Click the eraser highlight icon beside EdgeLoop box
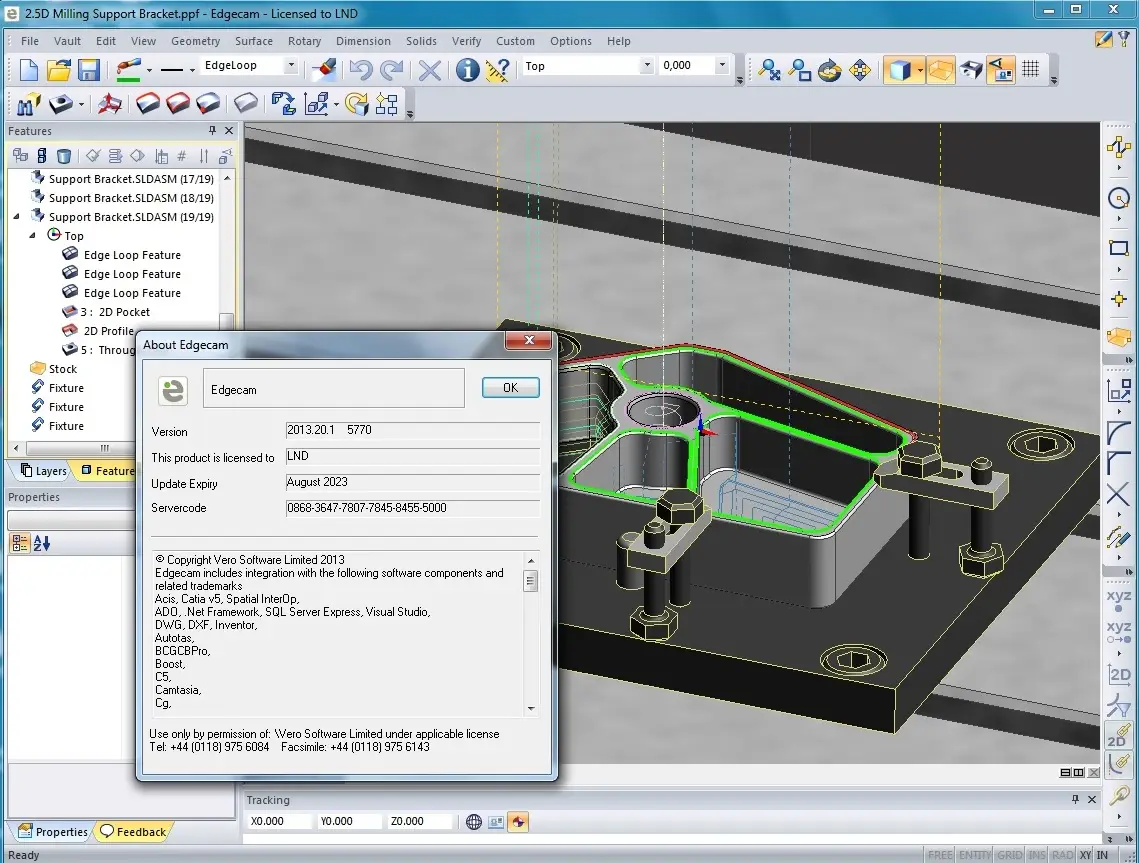Image resolution: width=1139 pixels, height=863 pixels. point(323,69)
